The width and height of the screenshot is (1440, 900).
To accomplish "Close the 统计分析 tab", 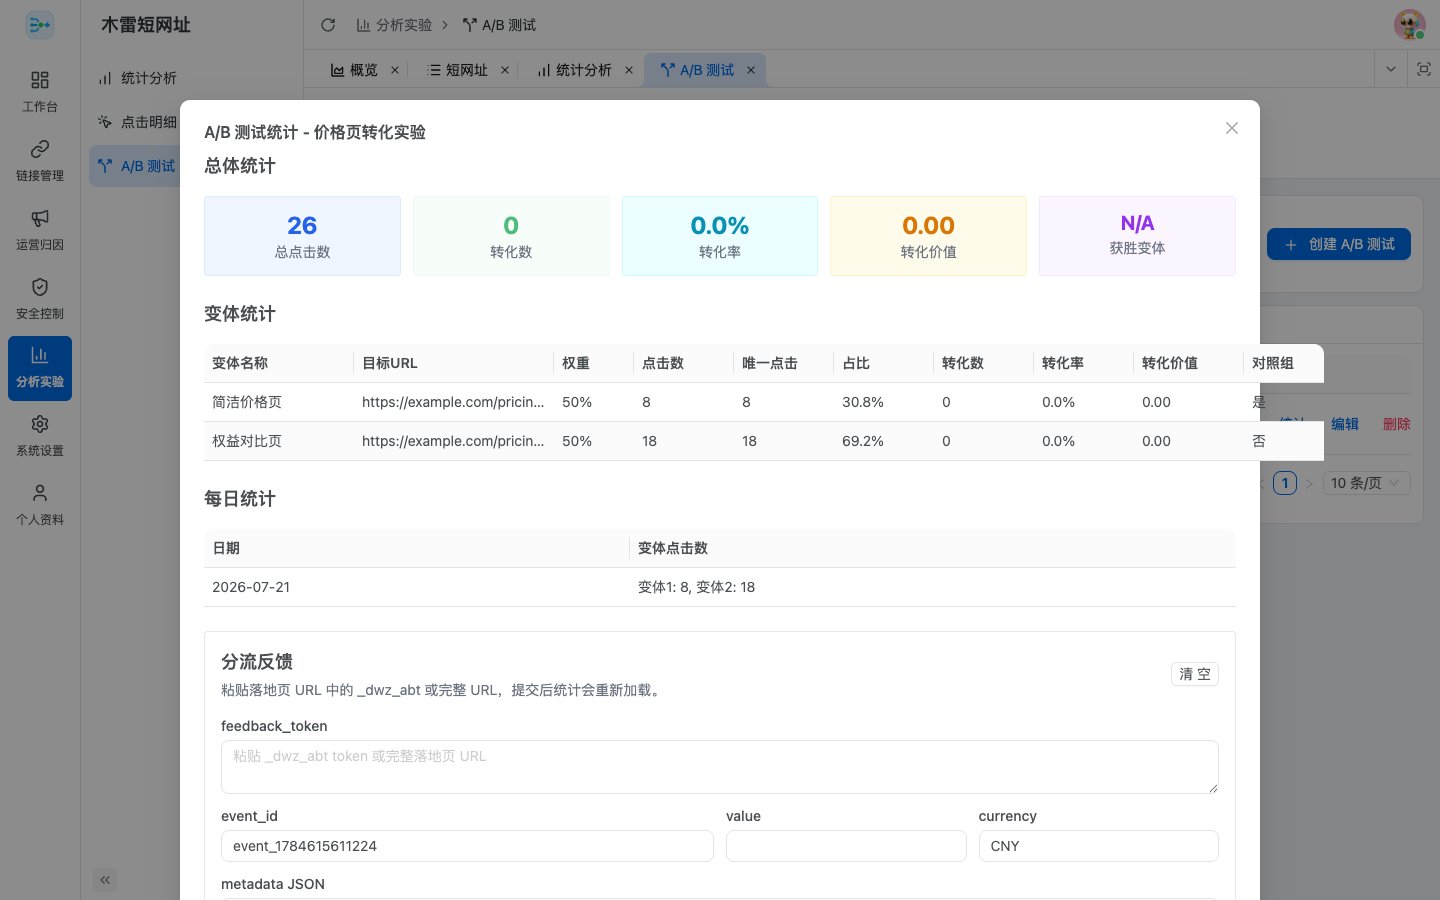I will tap(629, 70).
